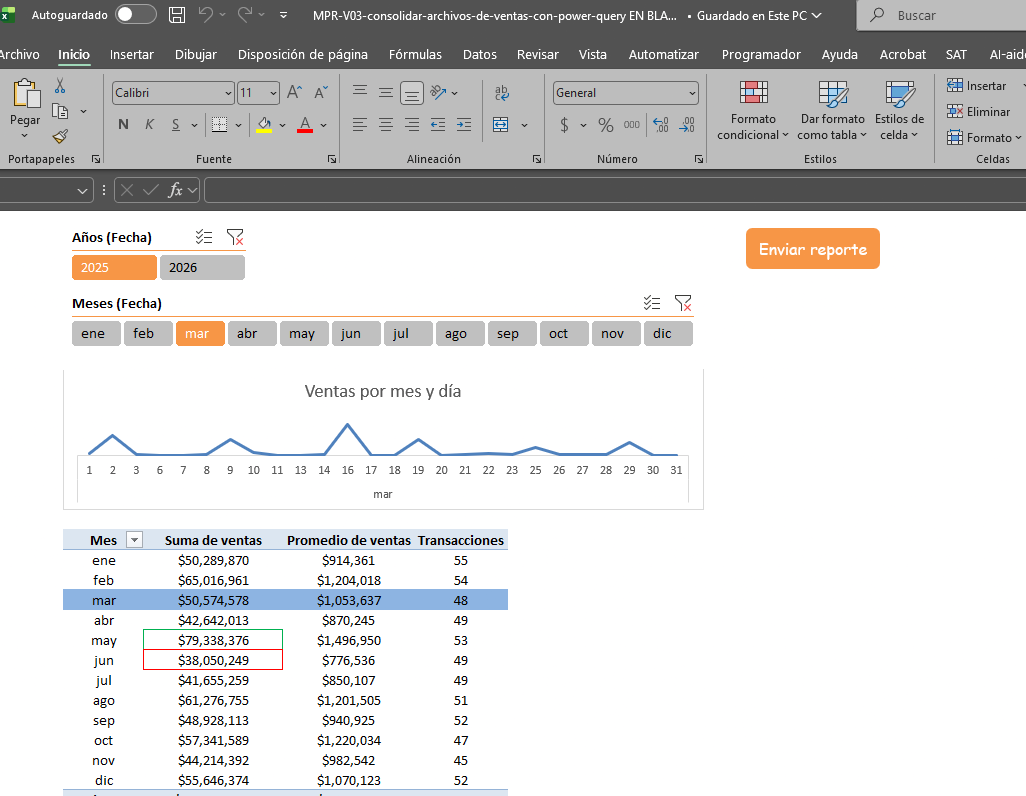Toggle Autoguardado switch

click(x=136, y=14)
